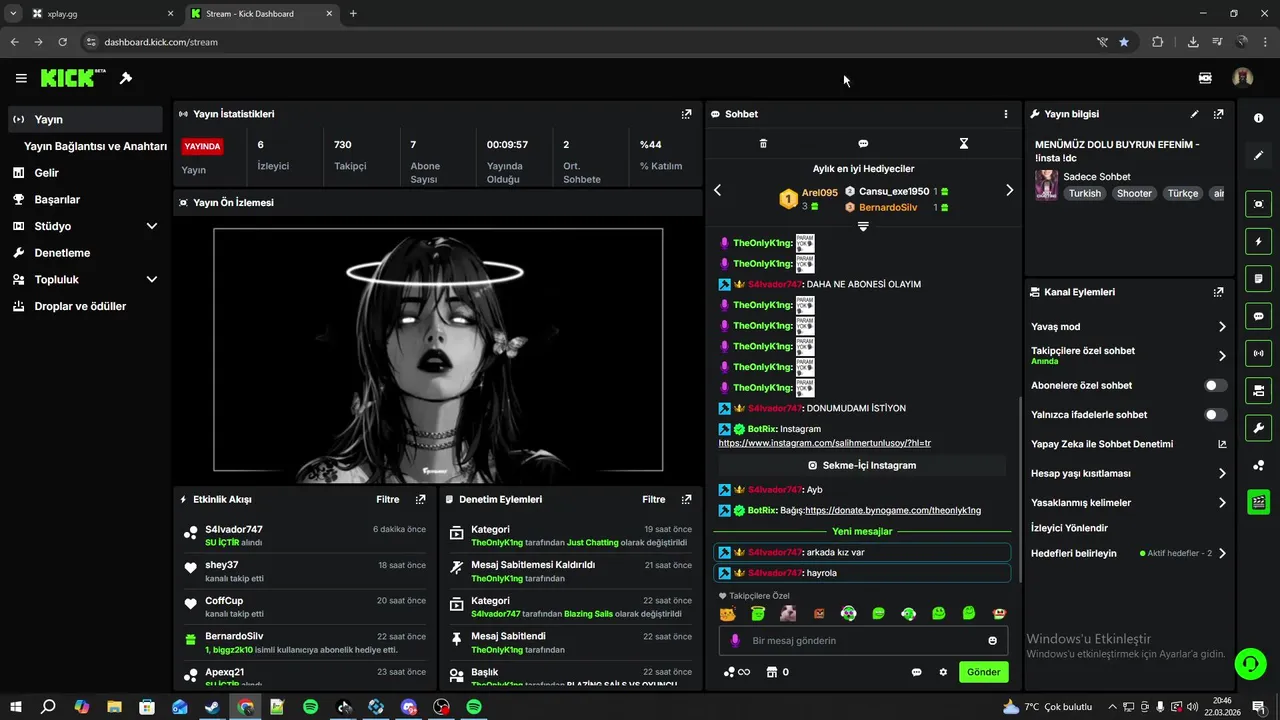Toggle the broadcast signal widget in the right sidebar

click(x=1258, y=353)
